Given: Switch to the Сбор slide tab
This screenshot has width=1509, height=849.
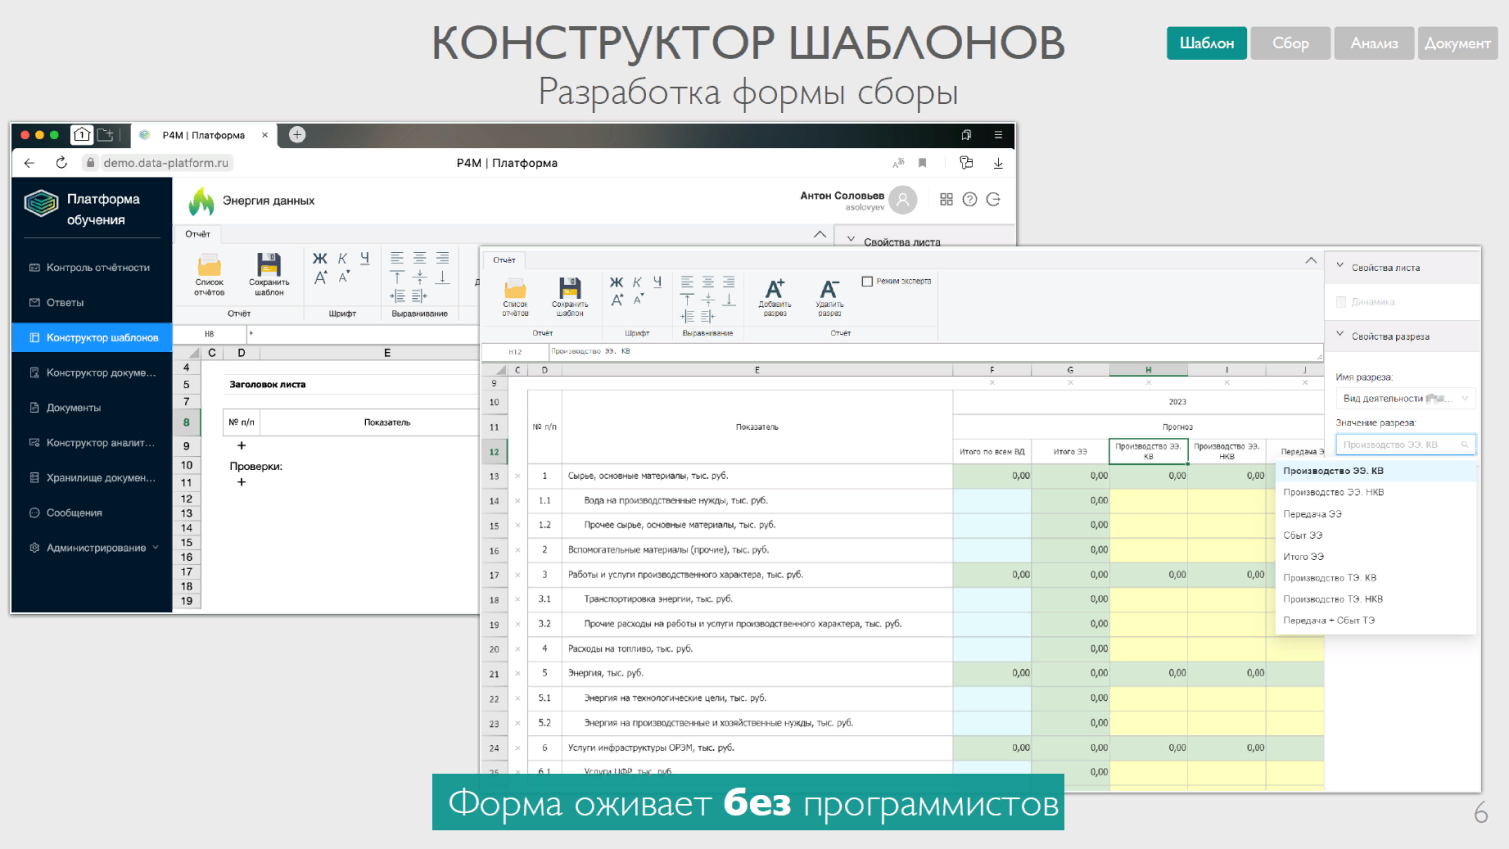Looking at the screenshot, I should point(1291,43).
